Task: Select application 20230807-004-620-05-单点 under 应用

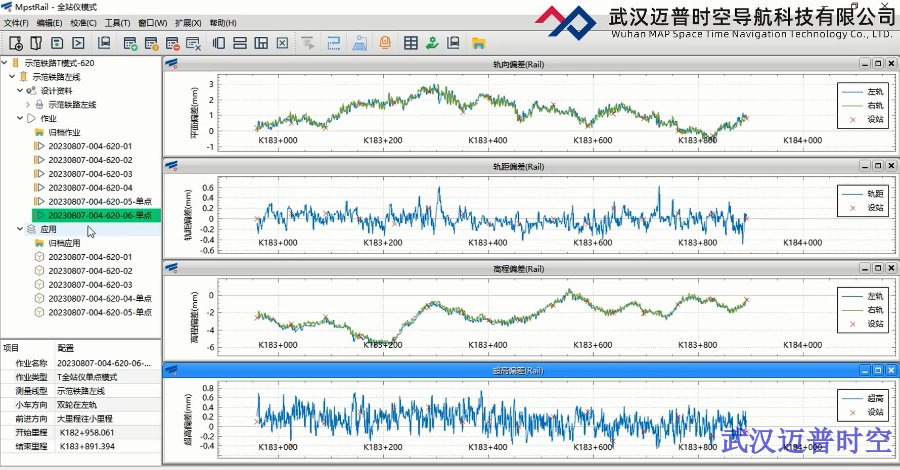Action: click(x=100, y=312)
